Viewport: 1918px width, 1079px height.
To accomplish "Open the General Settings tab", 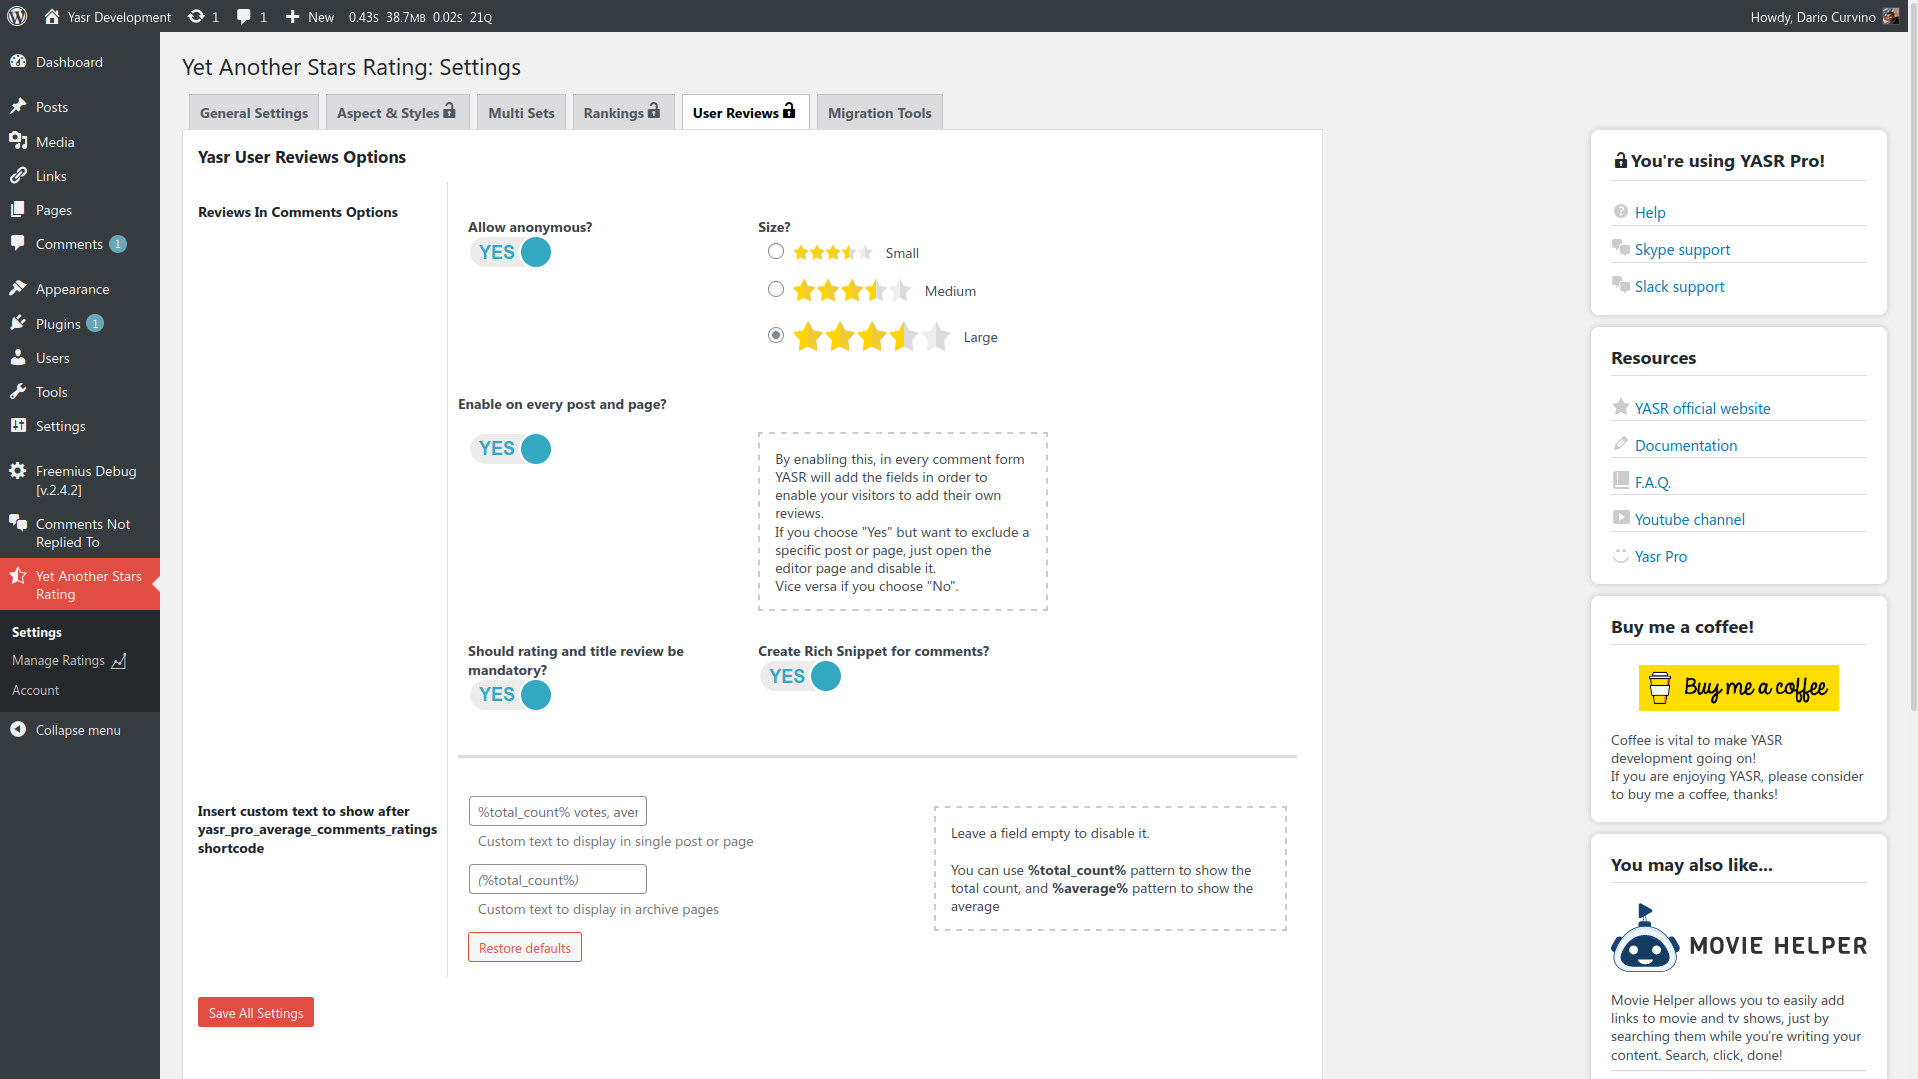I will coord(254,112).
